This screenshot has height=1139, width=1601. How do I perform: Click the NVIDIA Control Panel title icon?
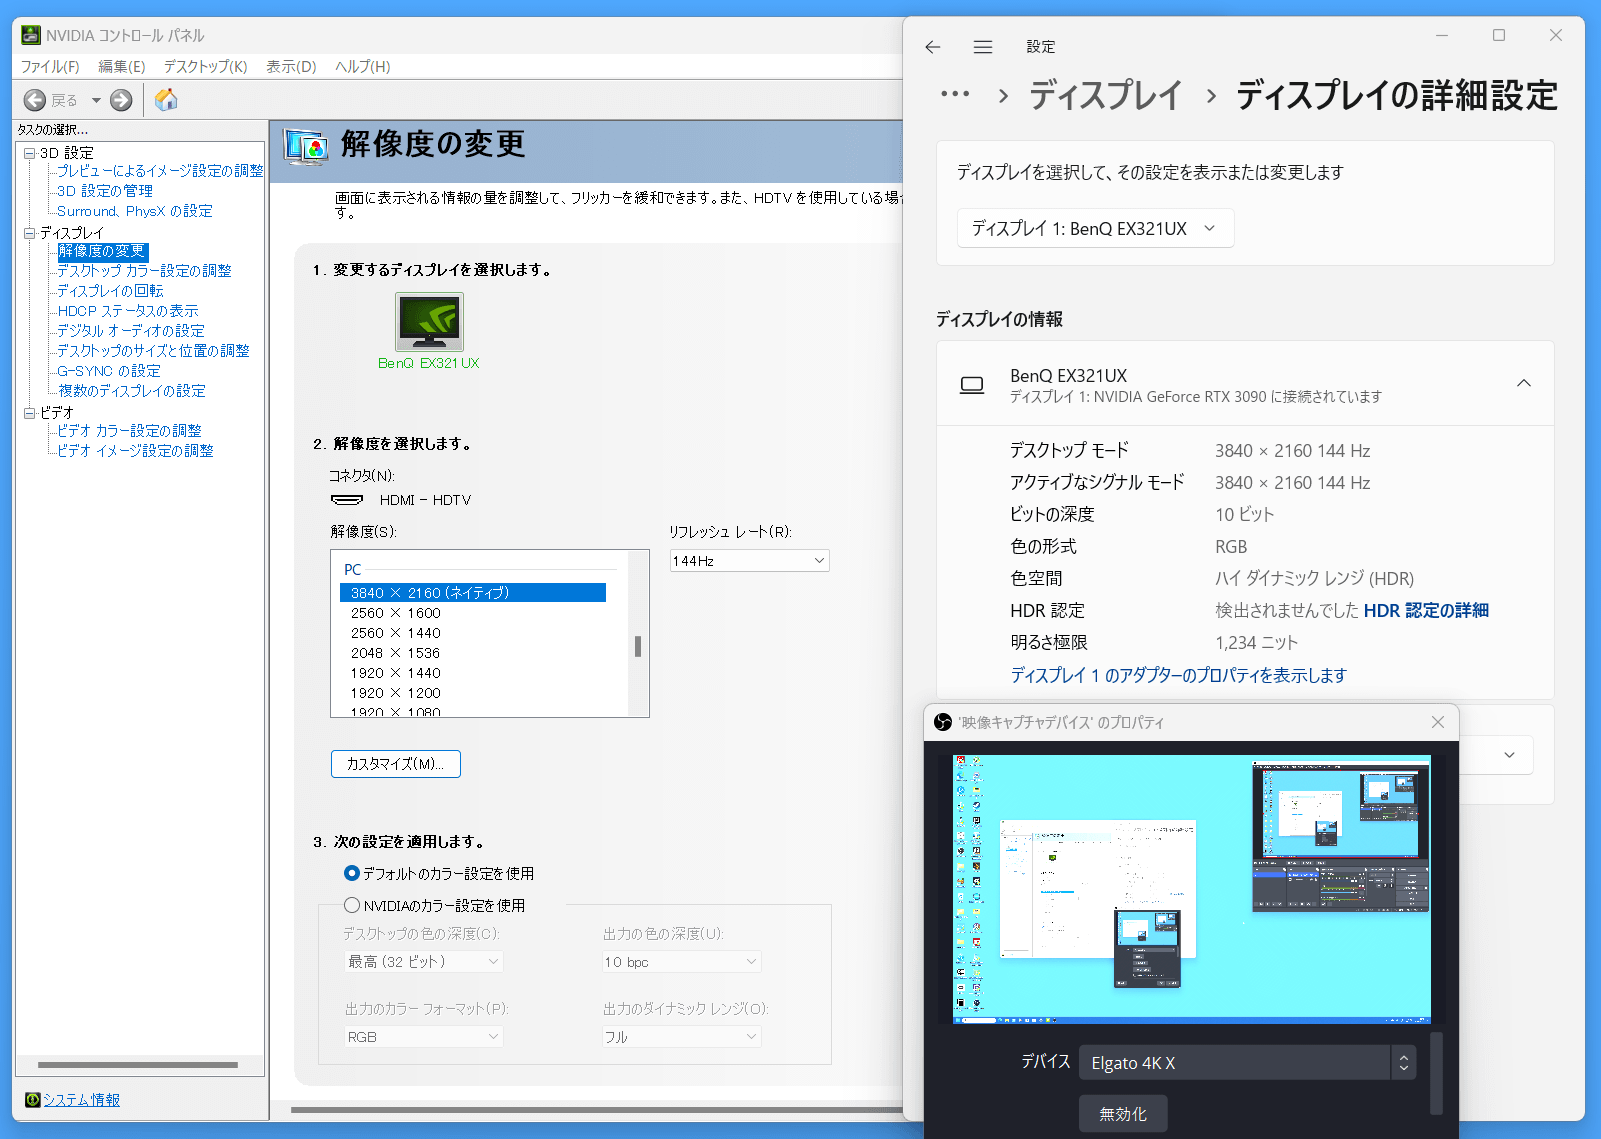(x=32, y=35)
